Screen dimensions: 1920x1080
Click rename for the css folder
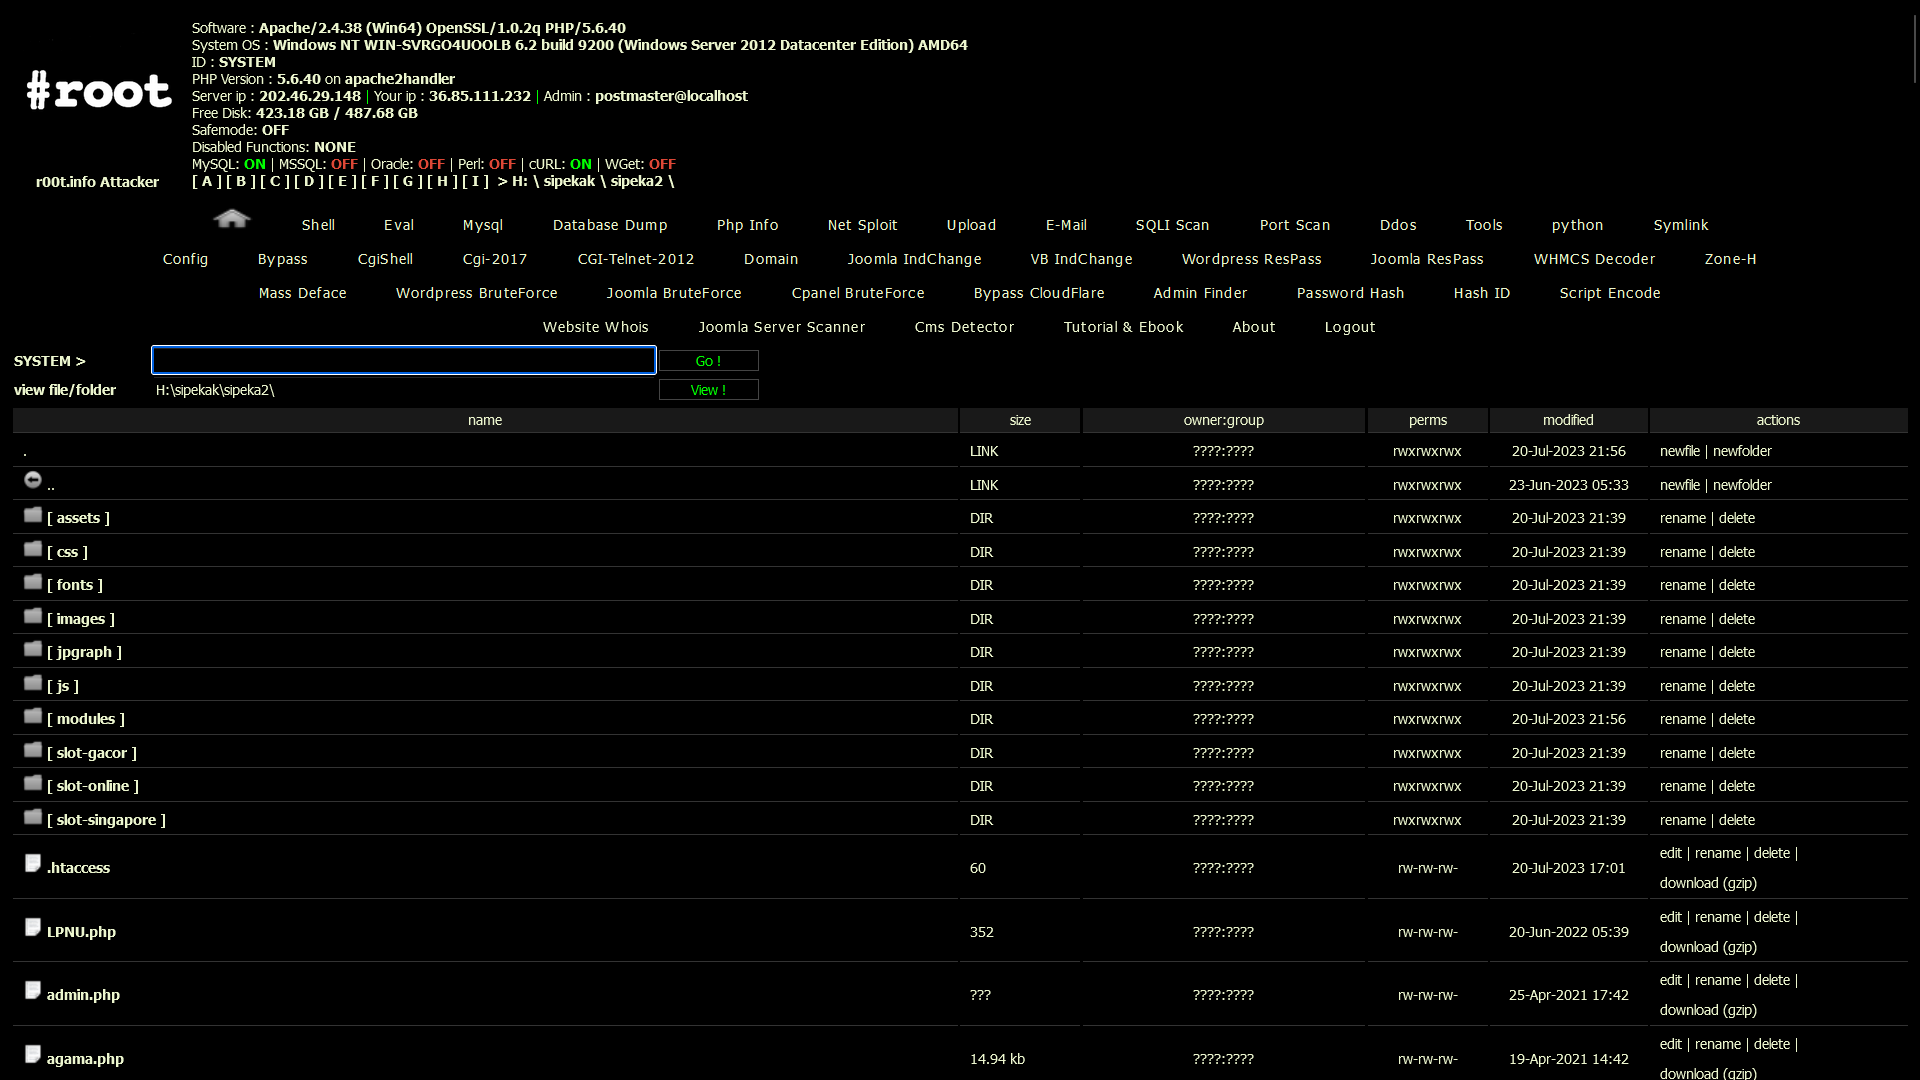pos(1683,552)
